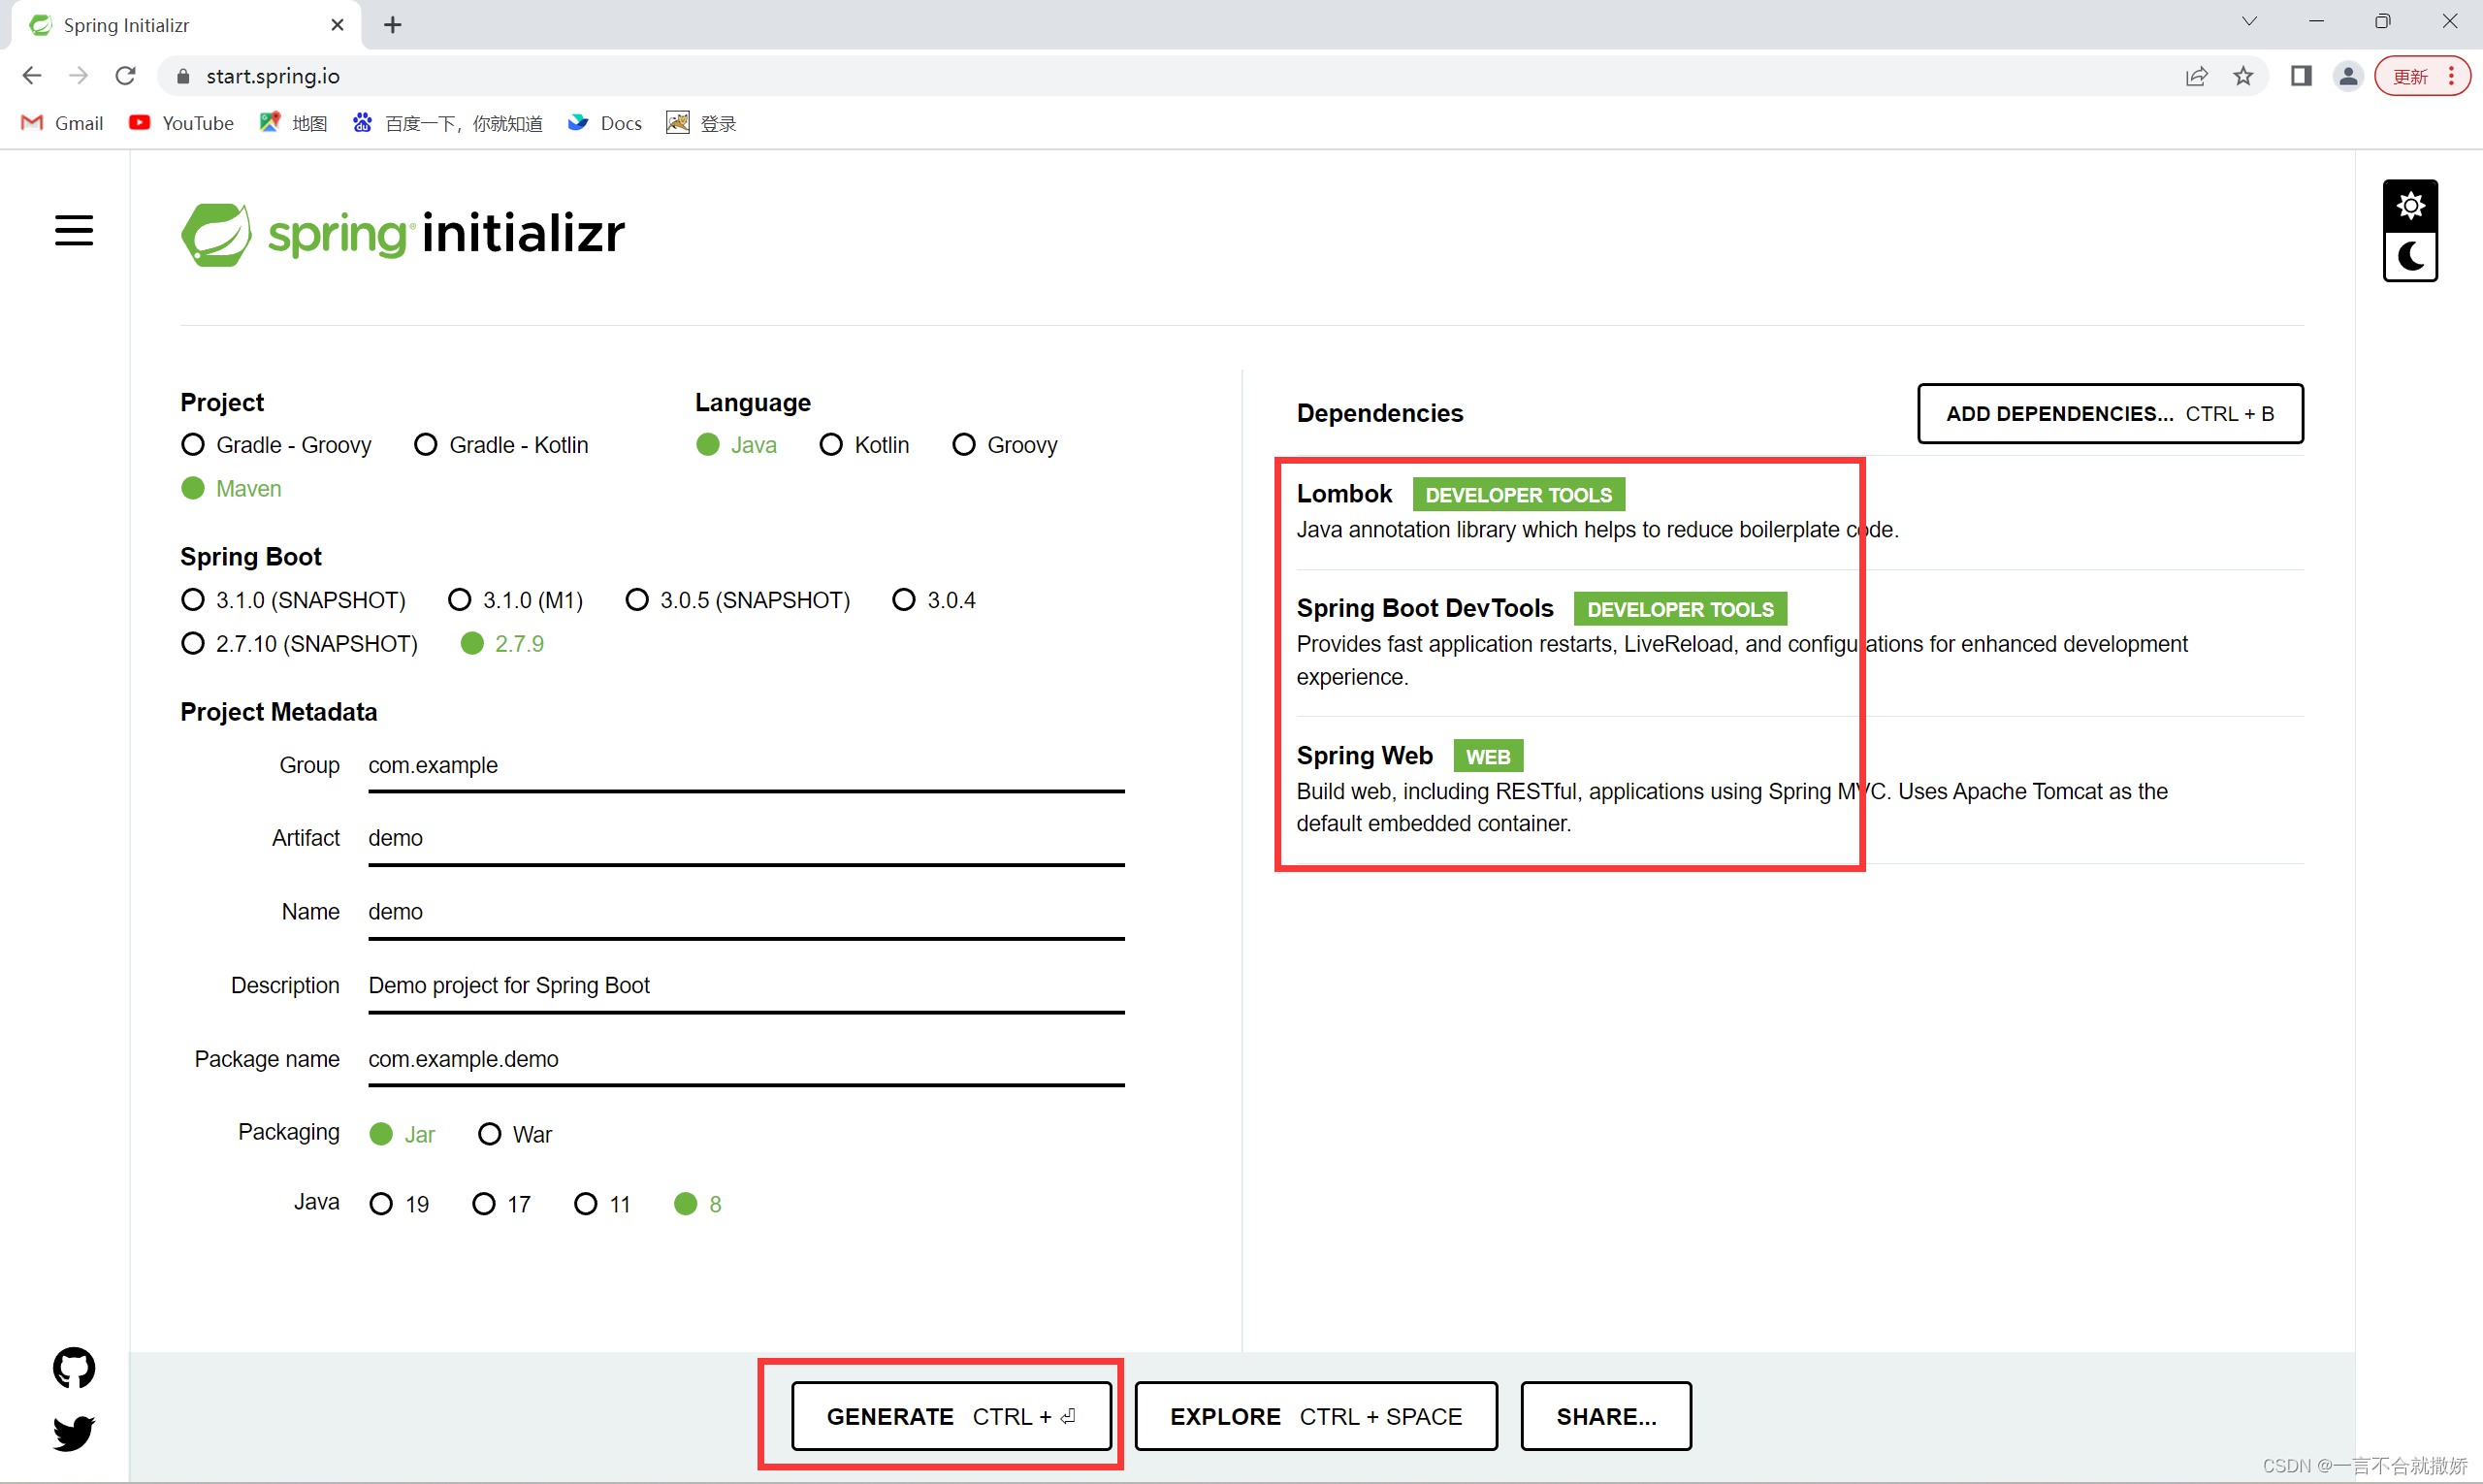Select Gradle - Kotlin project type
The height and width of the screenshot is (1484, 2483).
pos(426,444)
